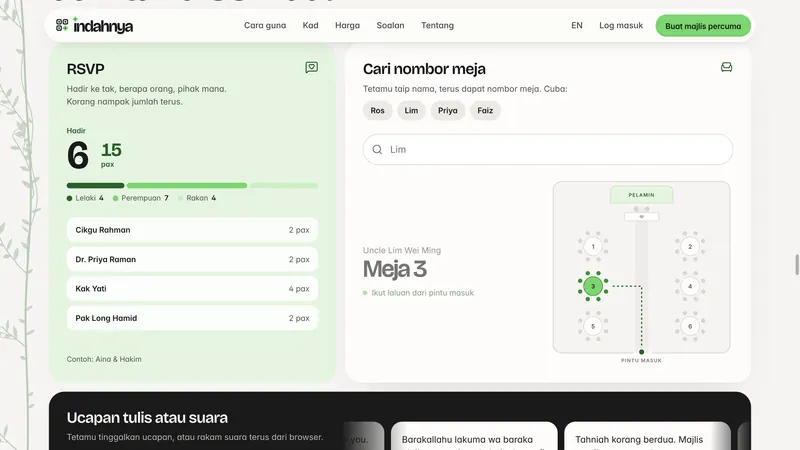Click the indahnya logo
This screenshot has width=800, height=450.
pyautogui.click(x=94, y=26)
